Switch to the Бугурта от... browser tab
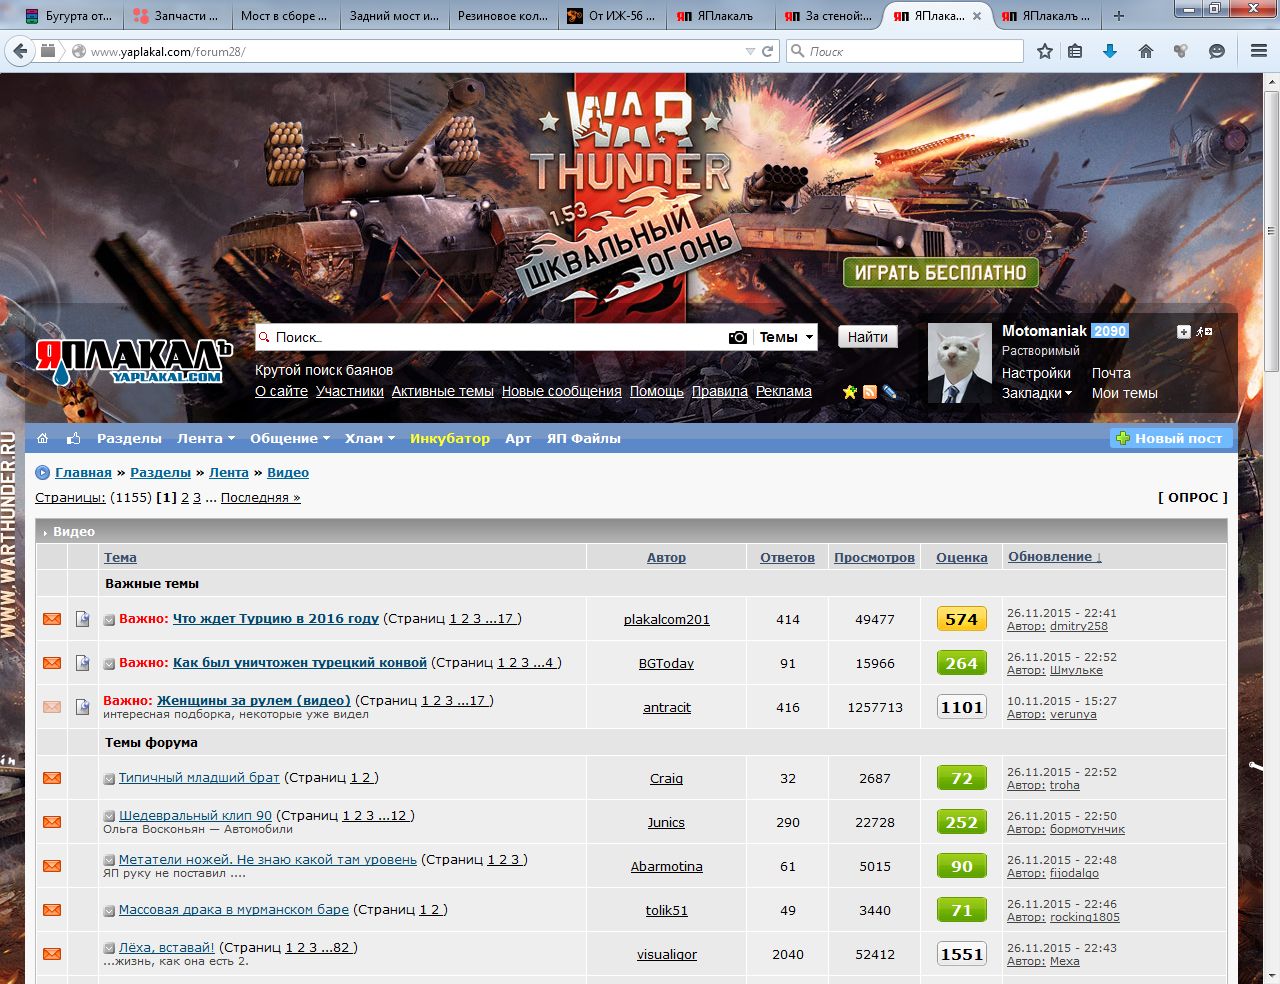 pyautogui.click(x=69, y=16)
